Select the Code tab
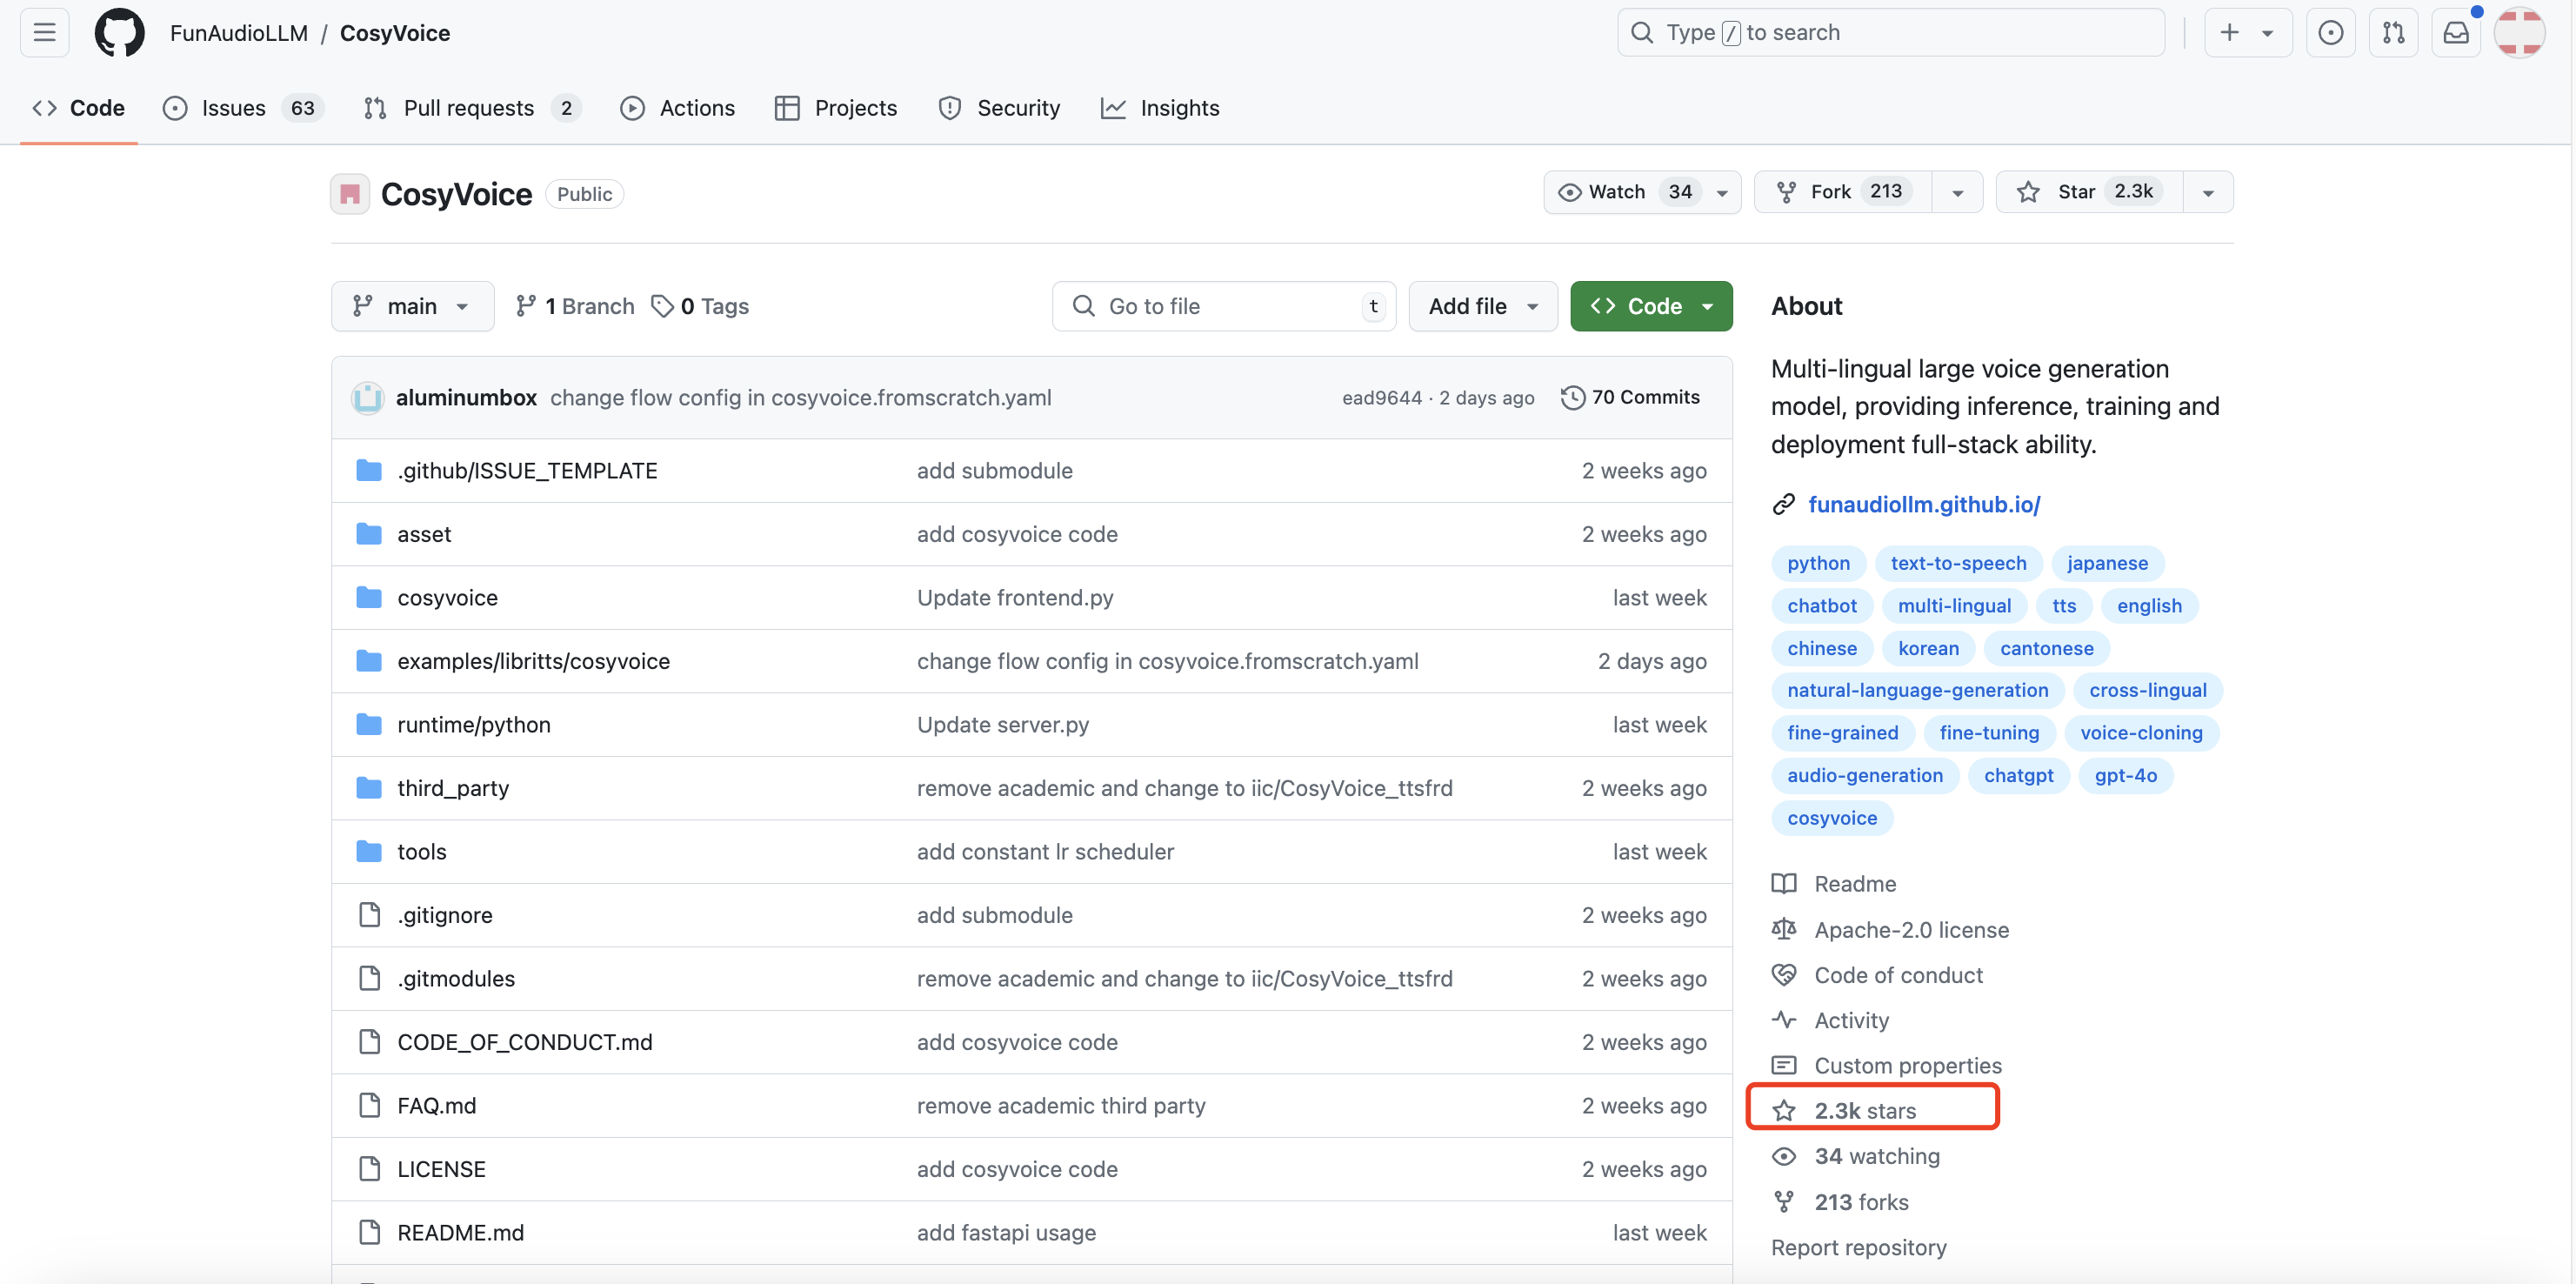The height and width of the screenshot is (1284, 2576). pos(78,108)
